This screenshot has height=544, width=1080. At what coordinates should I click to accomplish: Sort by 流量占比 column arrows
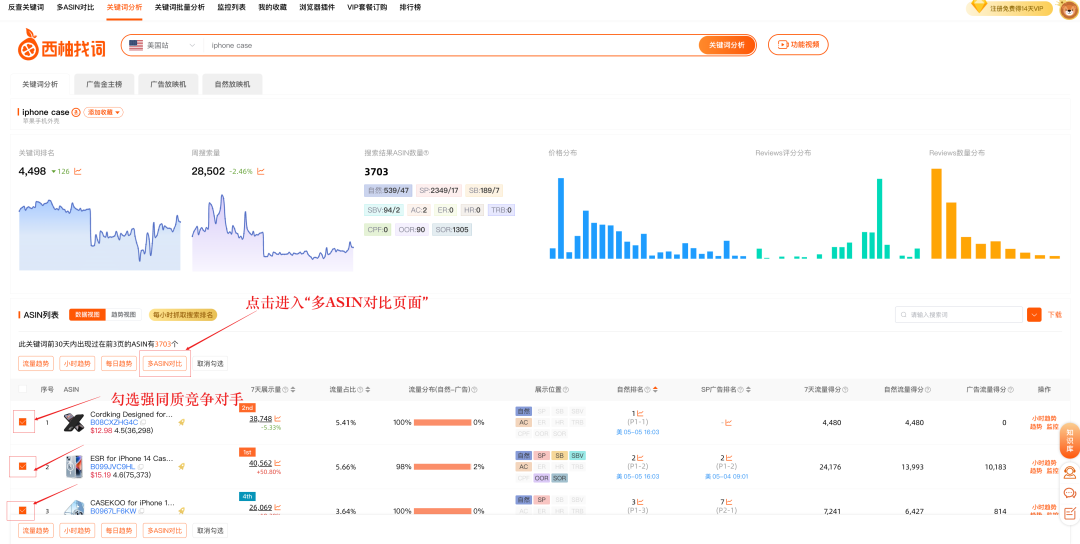(368, 390)
